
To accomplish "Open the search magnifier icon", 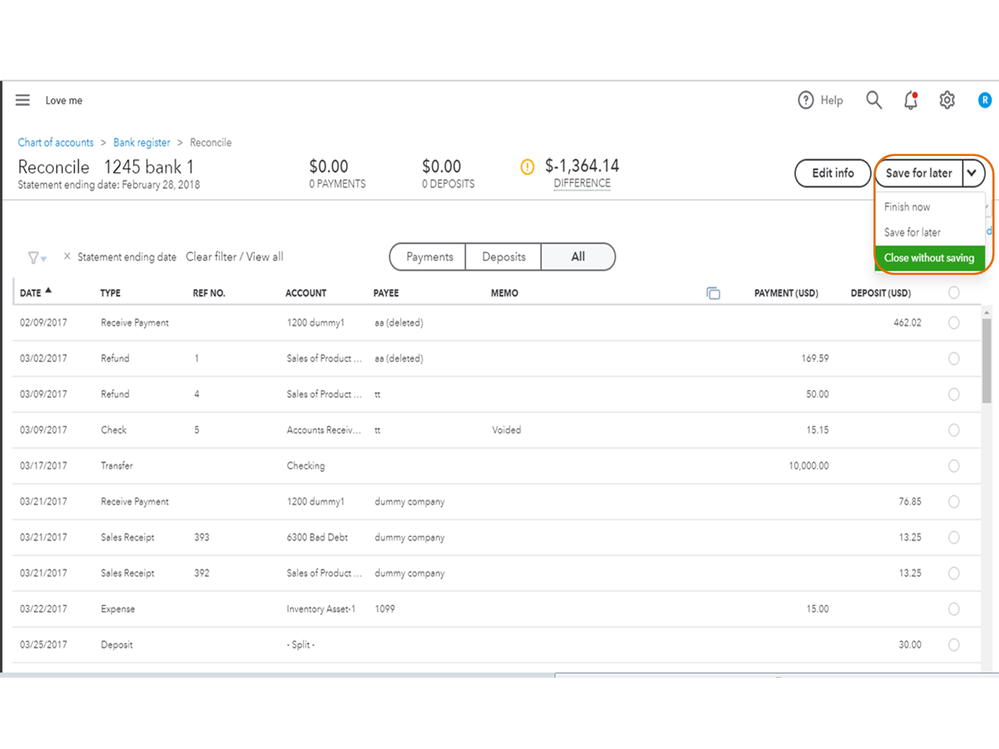I will pos(873,100).
